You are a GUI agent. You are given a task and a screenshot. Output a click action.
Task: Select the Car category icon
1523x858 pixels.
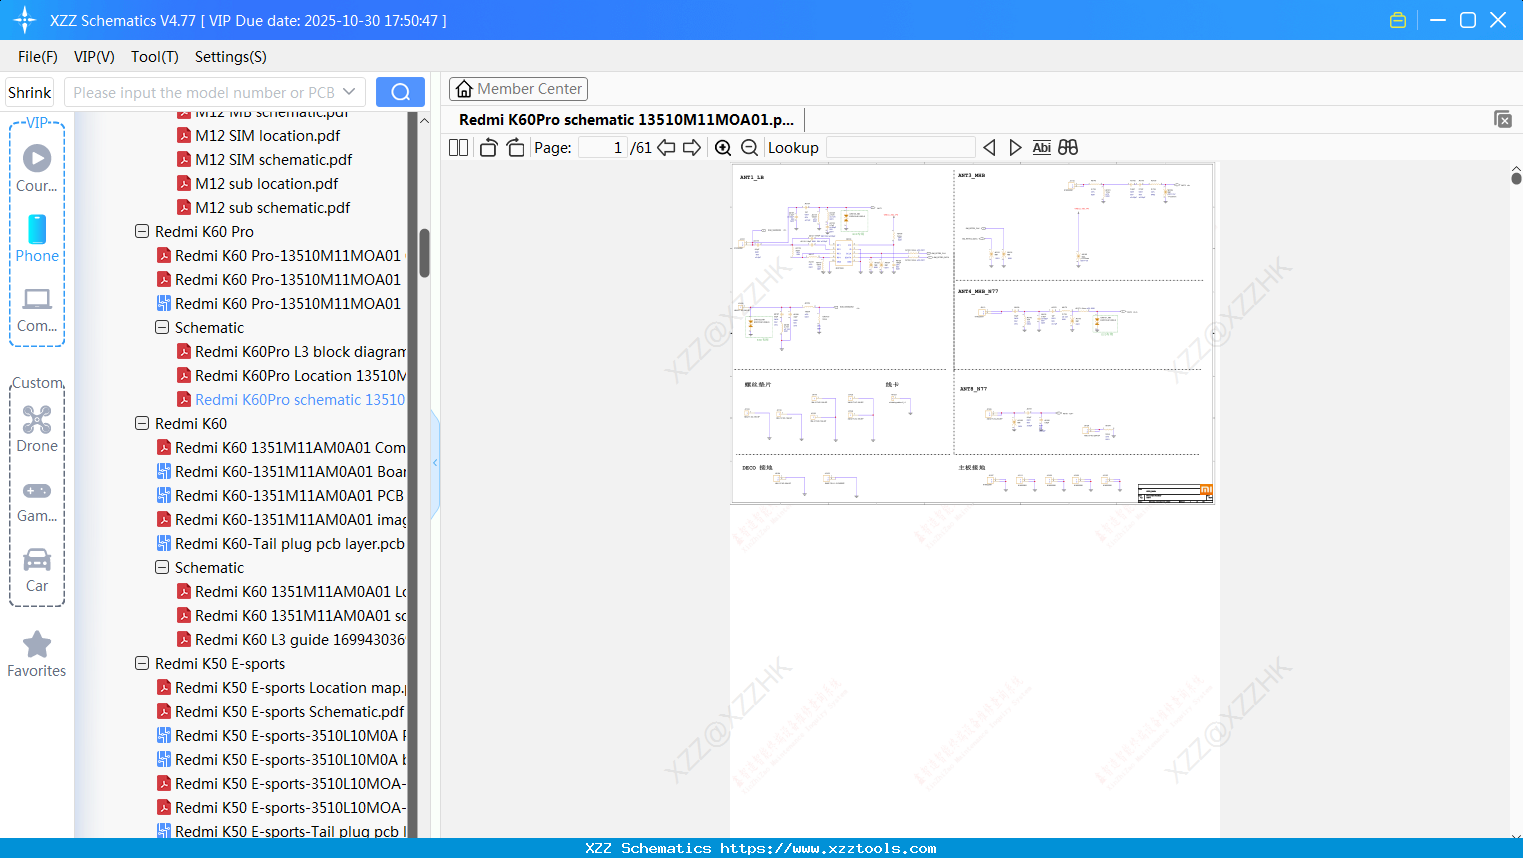[36, 570]
